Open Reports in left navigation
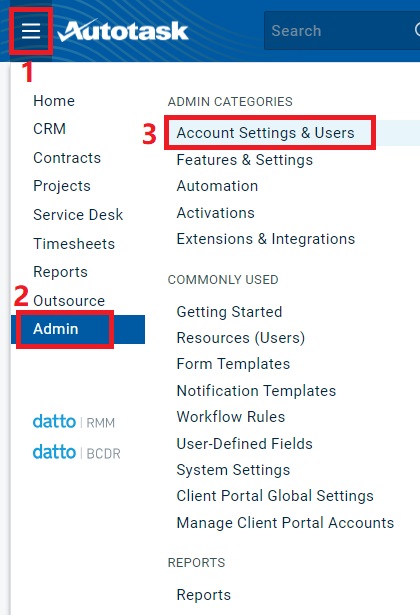 [60, 272]
